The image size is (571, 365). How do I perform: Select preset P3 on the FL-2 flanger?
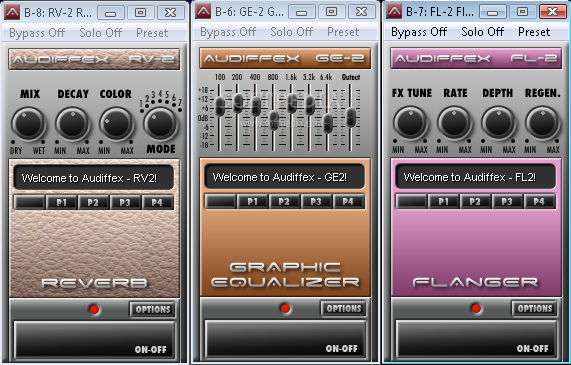point(507,201)
